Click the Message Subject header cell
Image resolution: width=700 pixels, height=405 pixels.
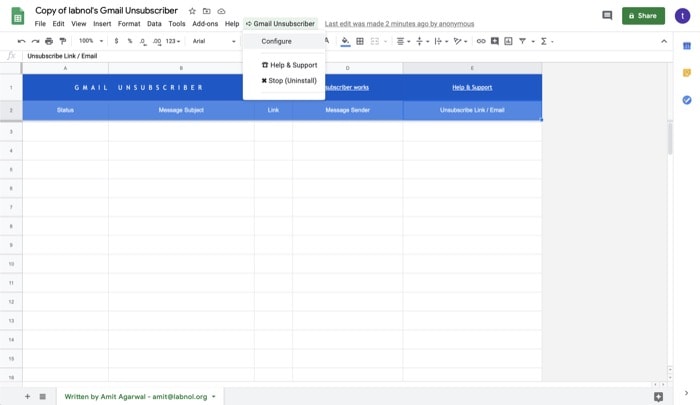tap(181, 110)
